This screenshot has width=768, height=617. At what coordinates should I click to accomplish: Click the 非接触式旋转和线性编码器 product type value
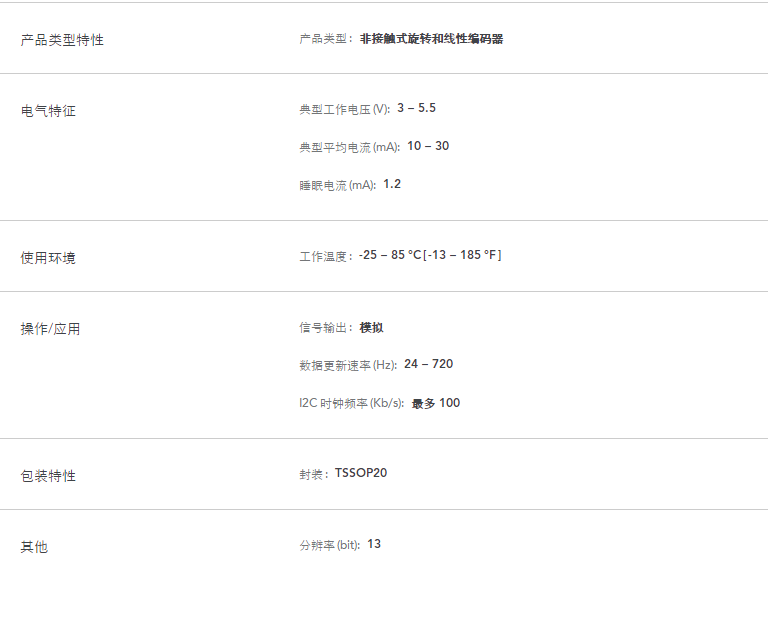[x=431, y=39]
